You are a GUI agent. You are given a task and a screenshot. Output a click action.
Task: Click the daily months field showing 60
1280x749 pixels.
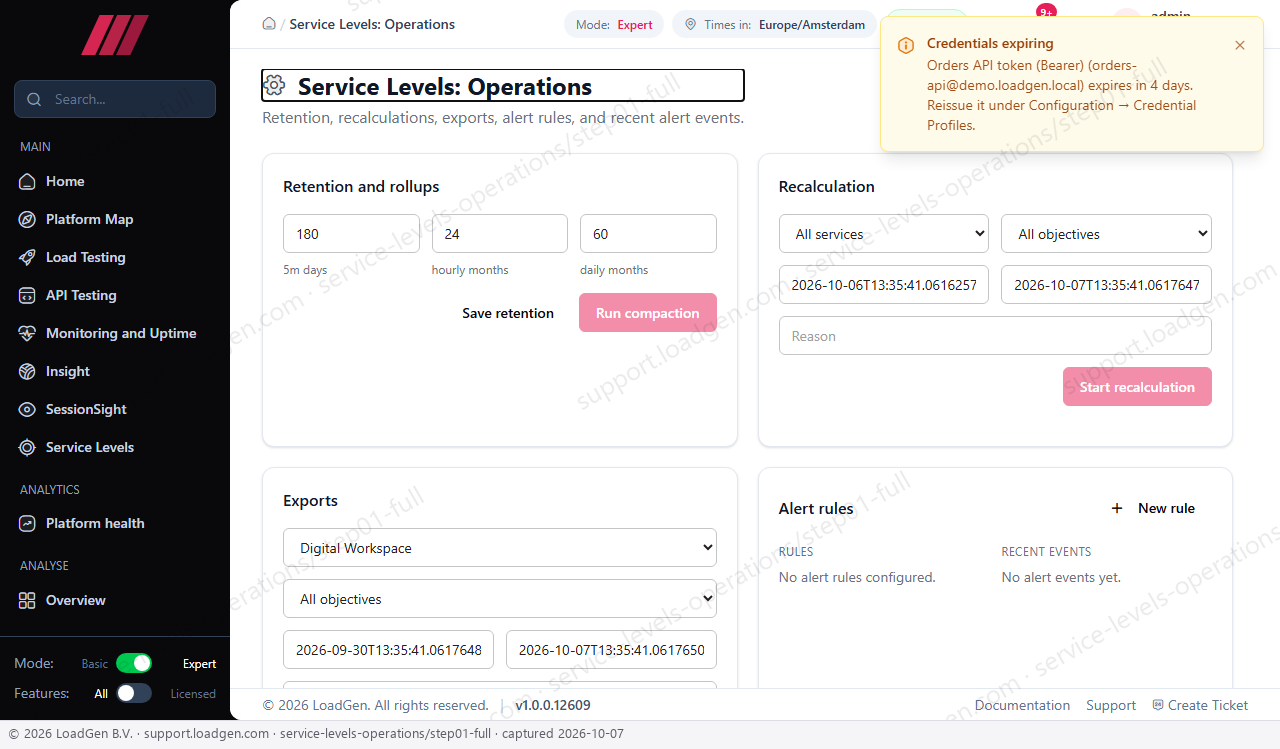coord(648,234)
